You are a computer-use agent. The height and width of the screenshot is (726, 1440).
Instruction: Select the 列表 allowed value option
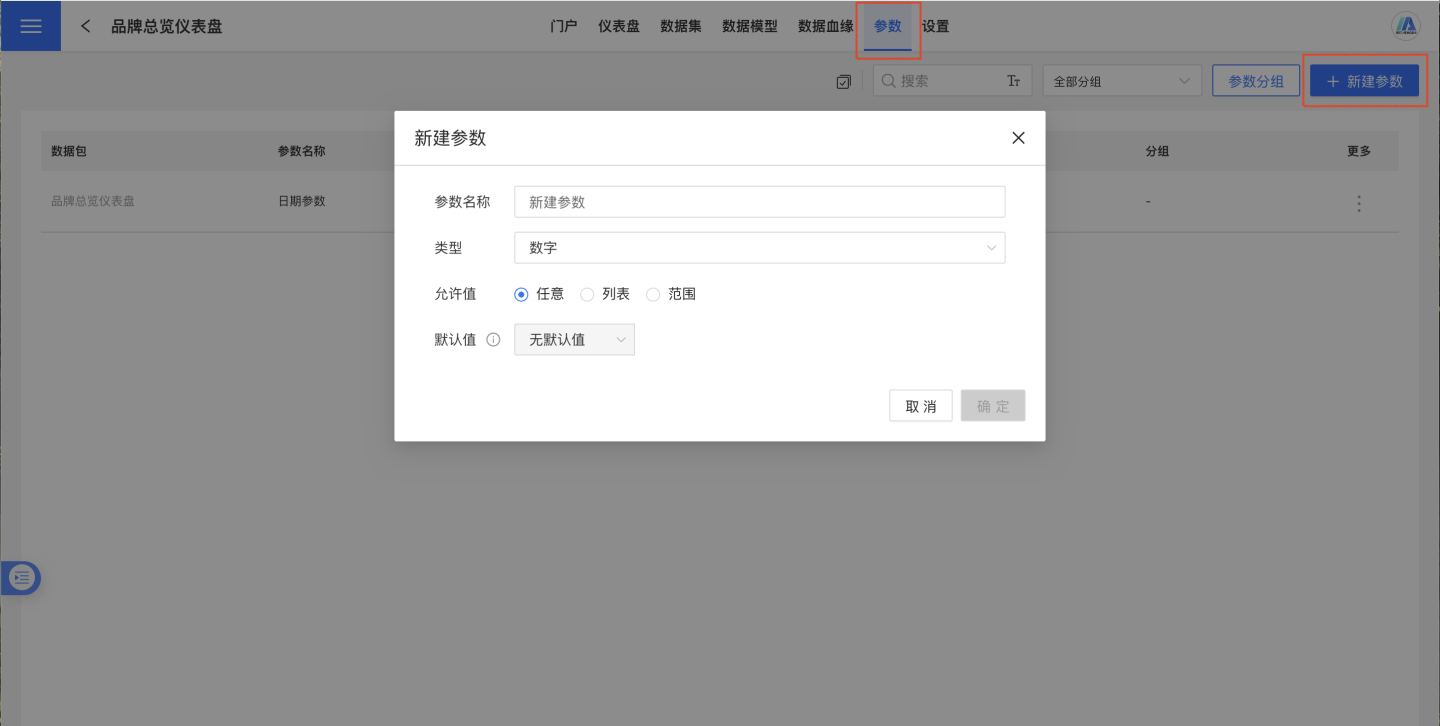(588, 294)
